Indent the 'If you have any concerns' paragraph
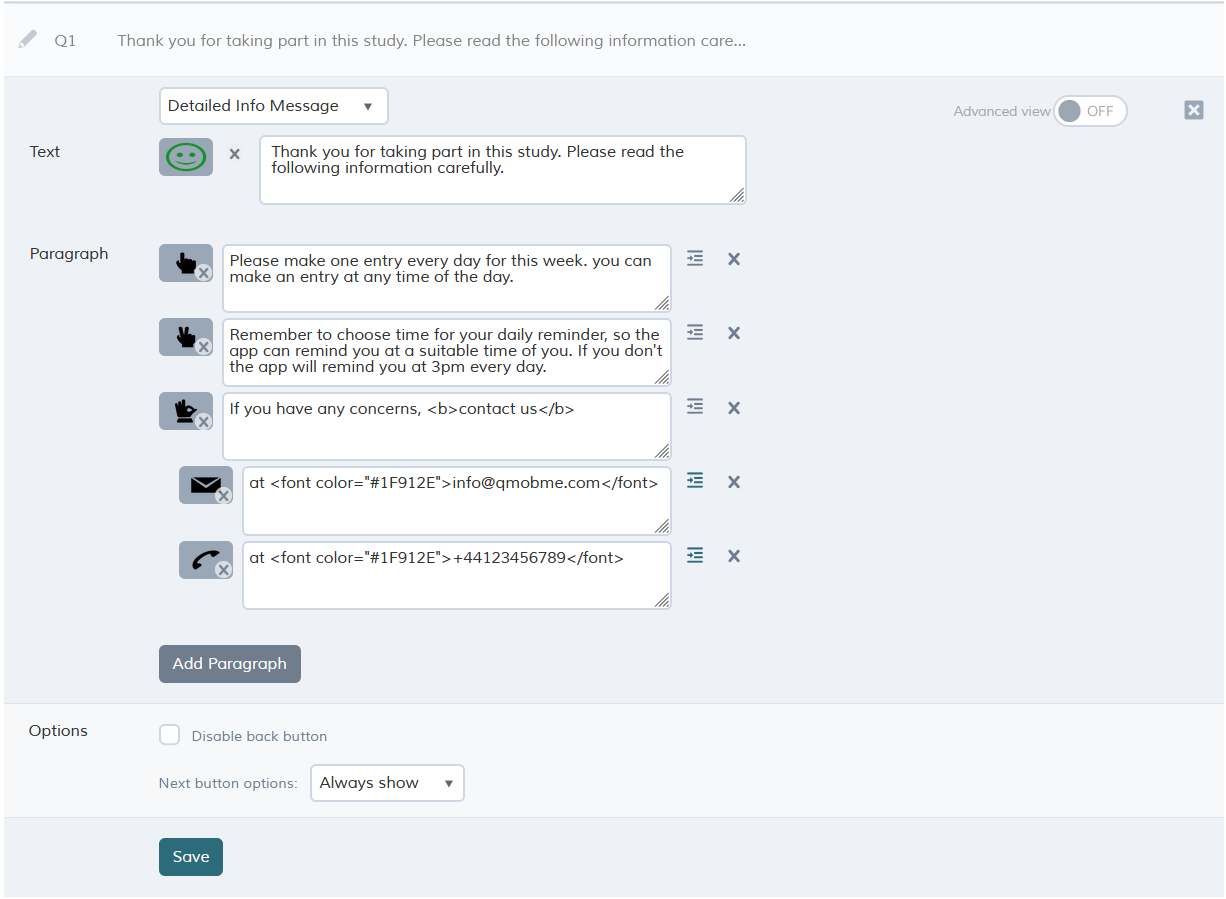 (695, 406)
